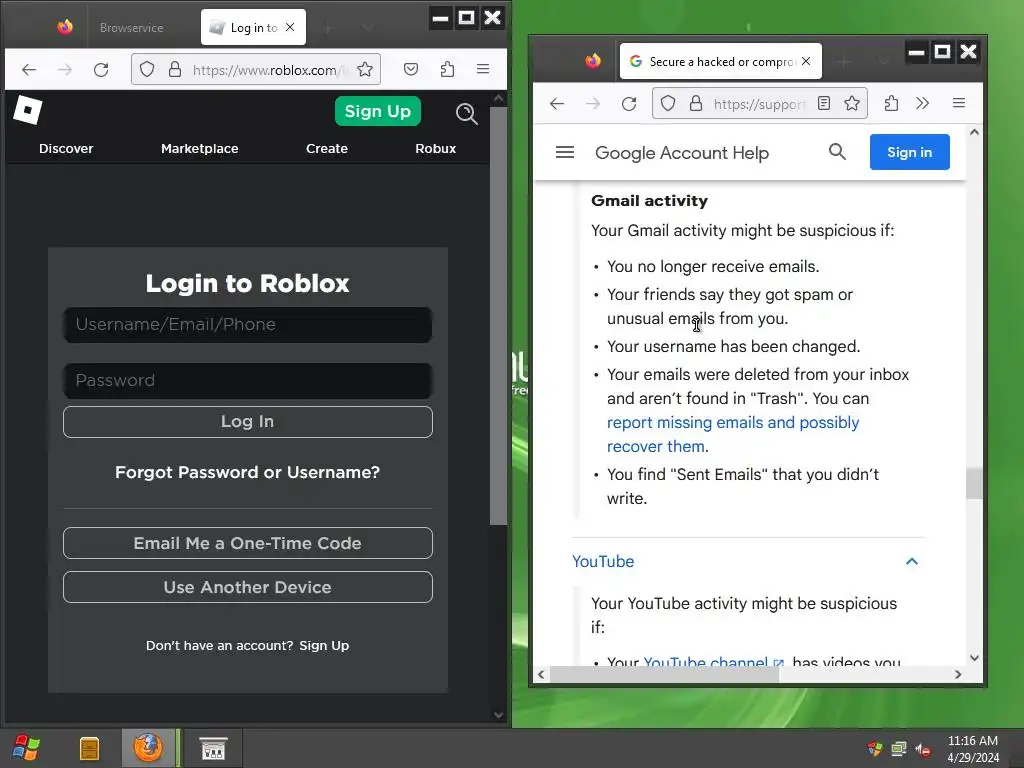
Task: Go back in the Roblox browser window
Action: pyautogui.click(x=29, y=69)
